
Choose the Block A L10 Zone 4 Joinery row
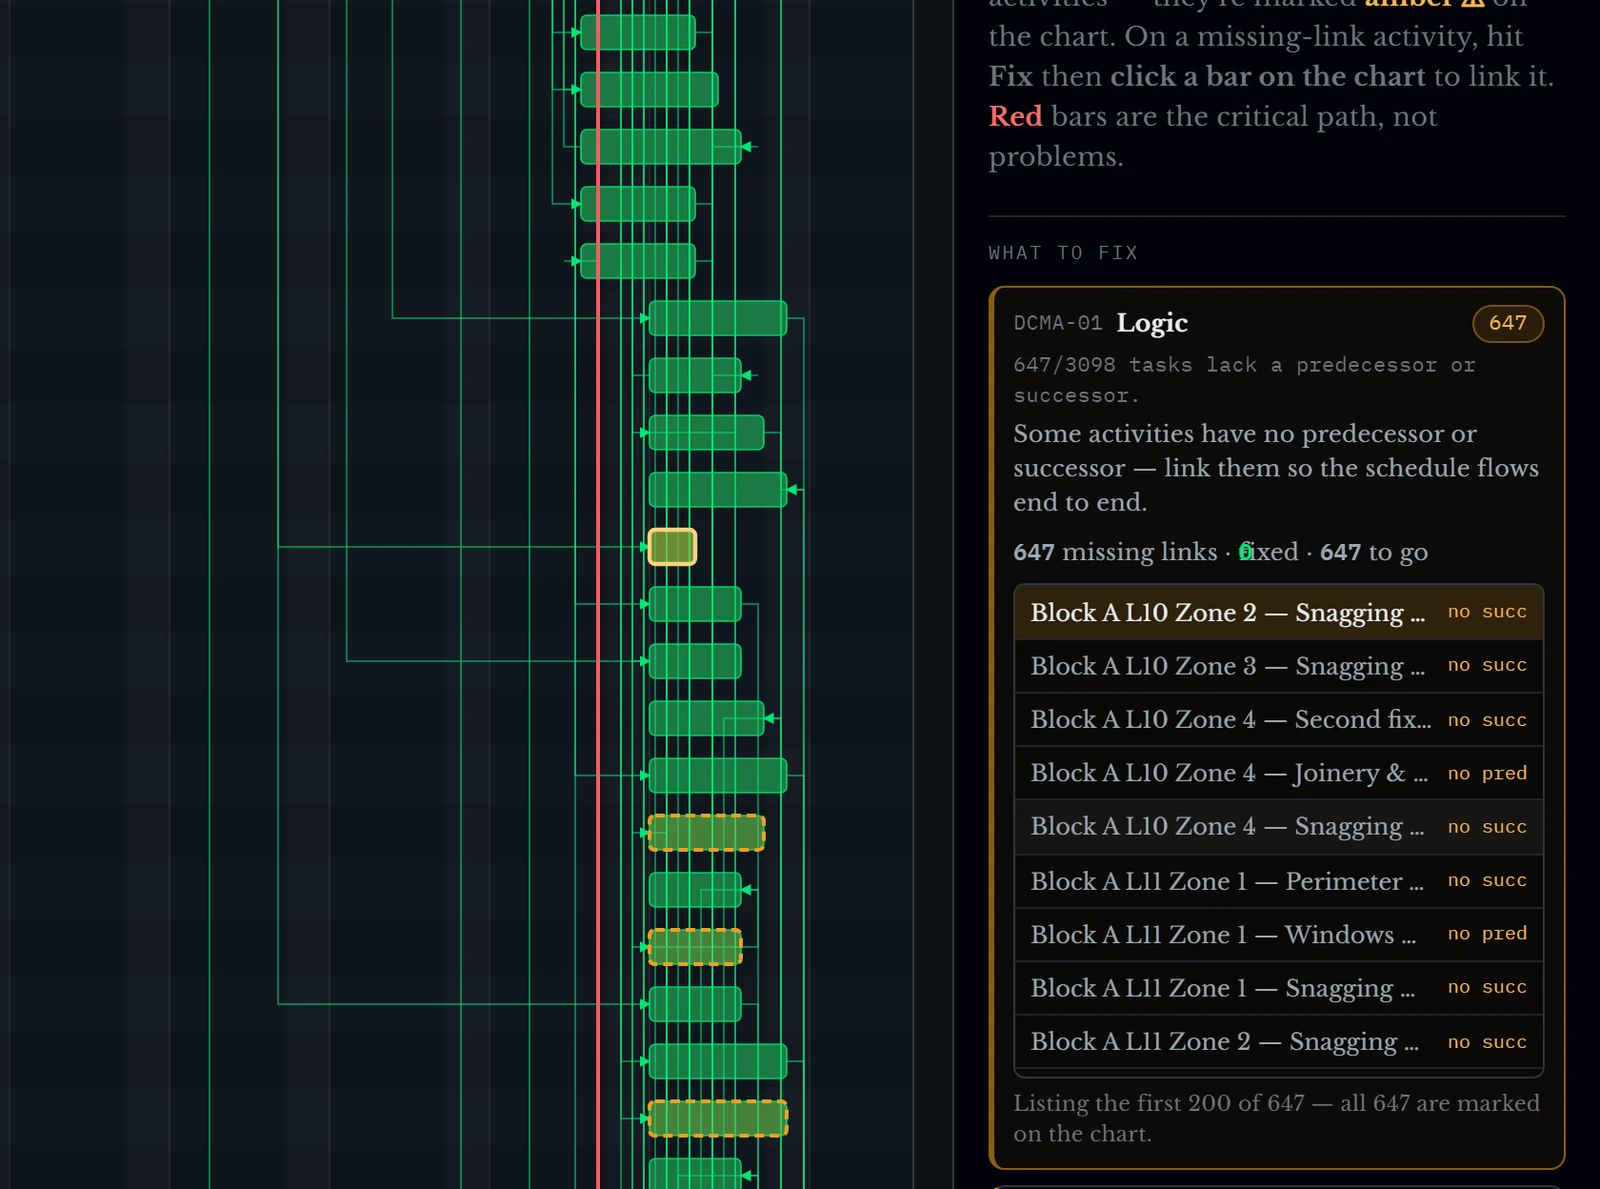tap(1278, 773)
